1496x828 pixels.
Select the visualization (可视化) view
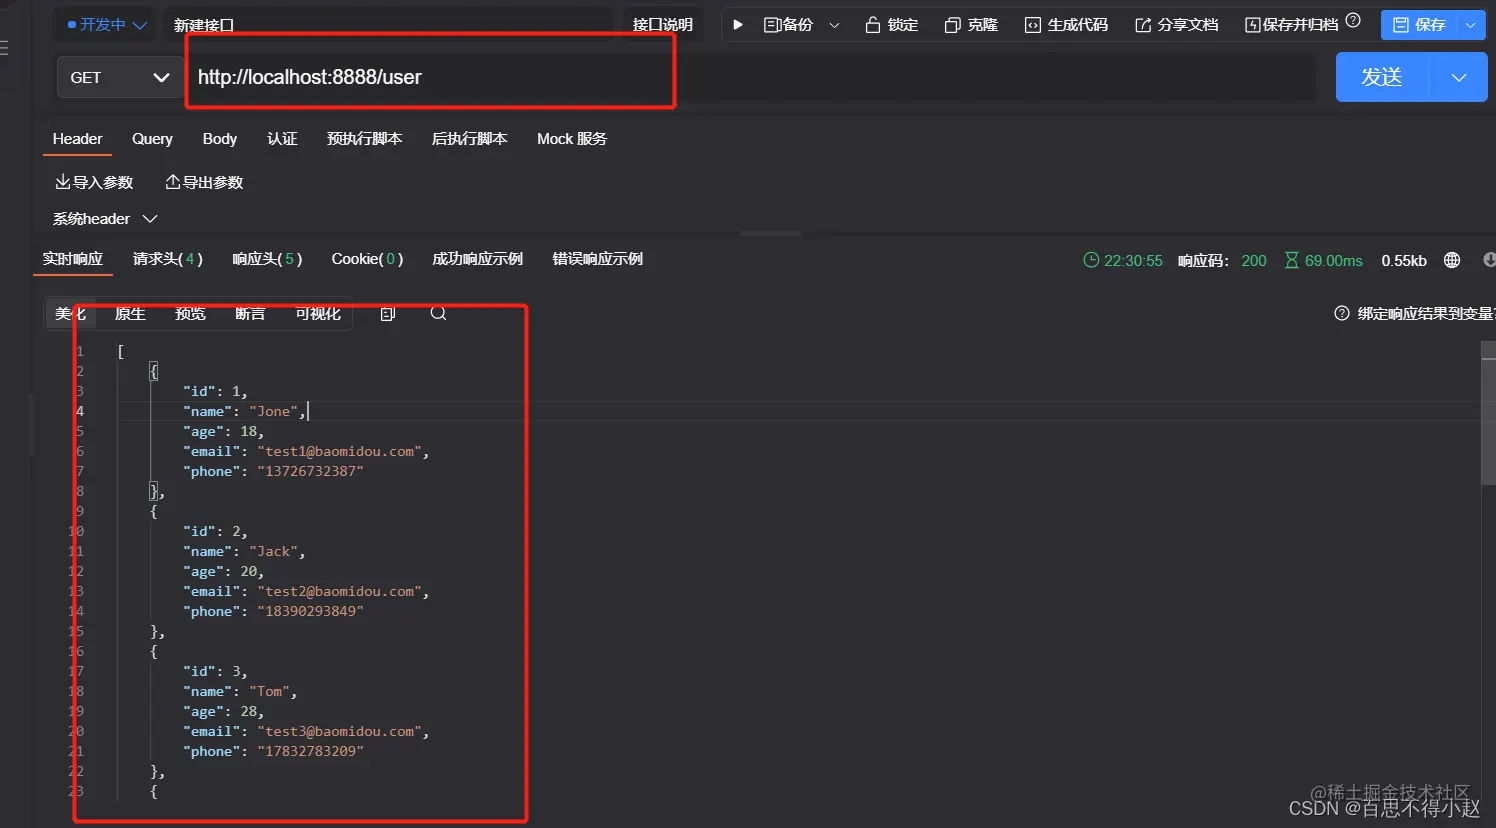[x=318, y=314]
